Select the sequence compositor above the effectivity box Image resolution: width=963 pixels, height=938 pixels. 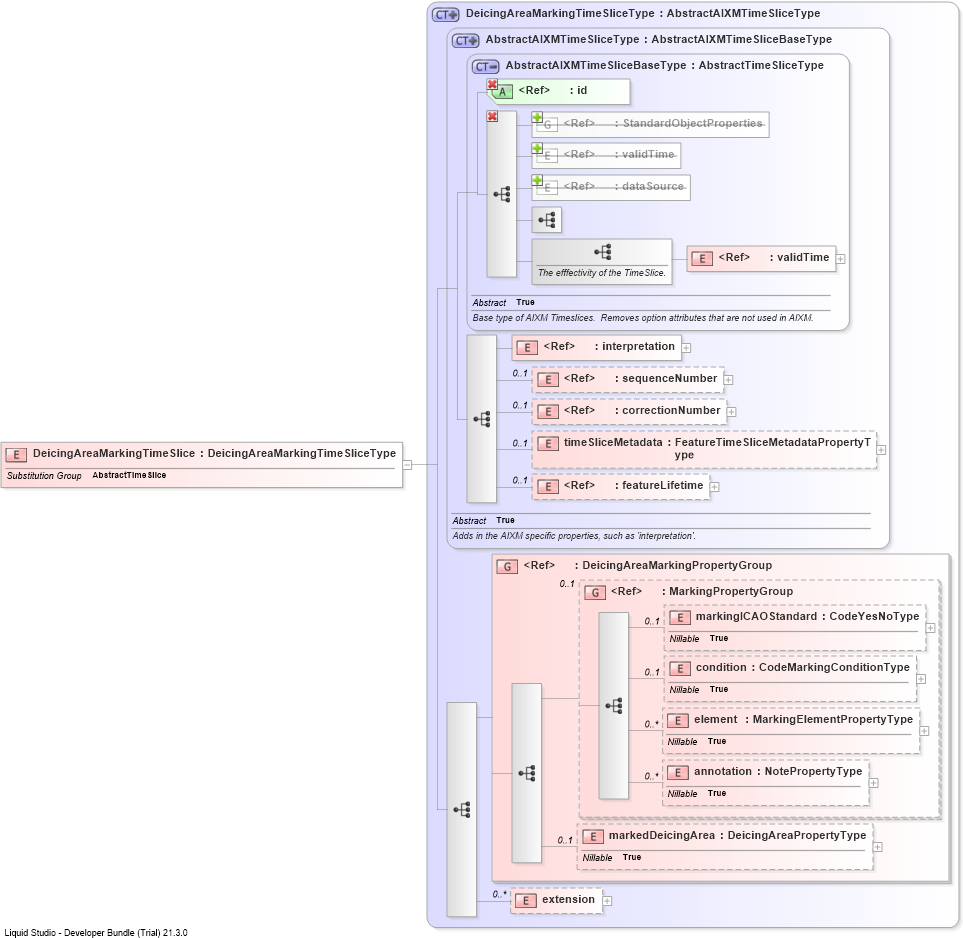[x=547, y=220]
